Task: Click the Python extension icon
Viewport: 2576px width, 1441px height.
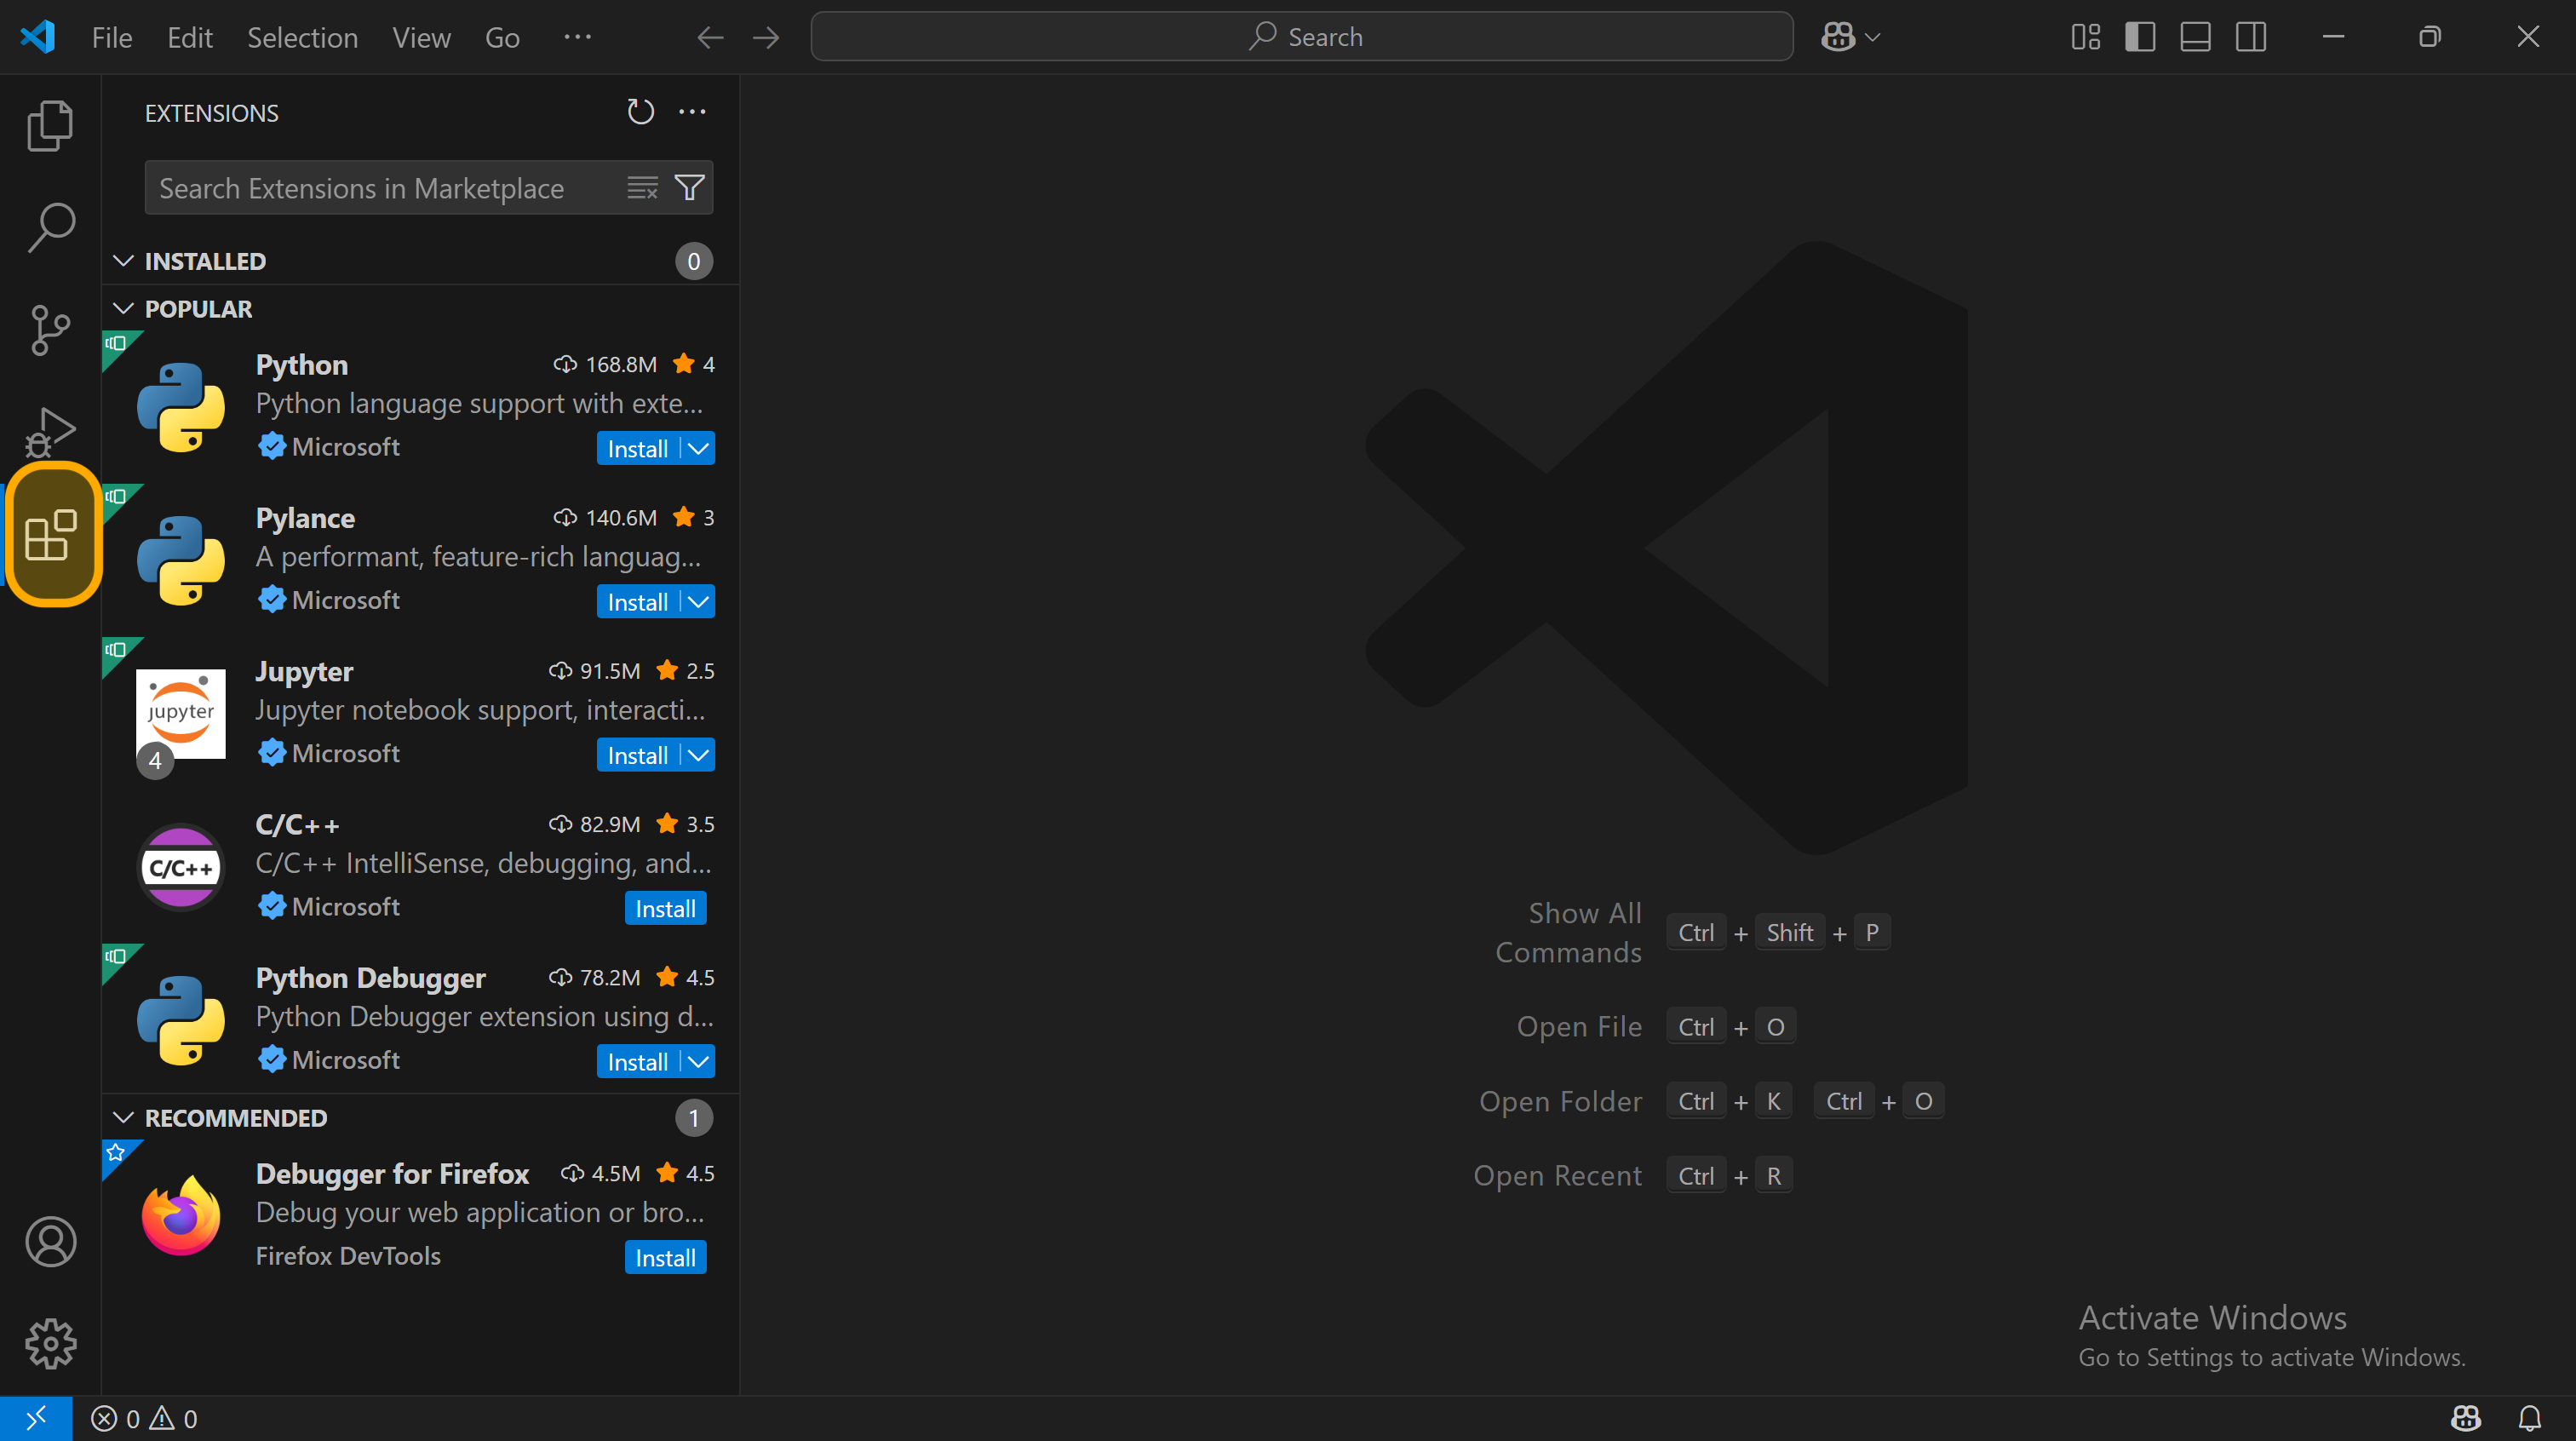Action: (x=181, y=407)
